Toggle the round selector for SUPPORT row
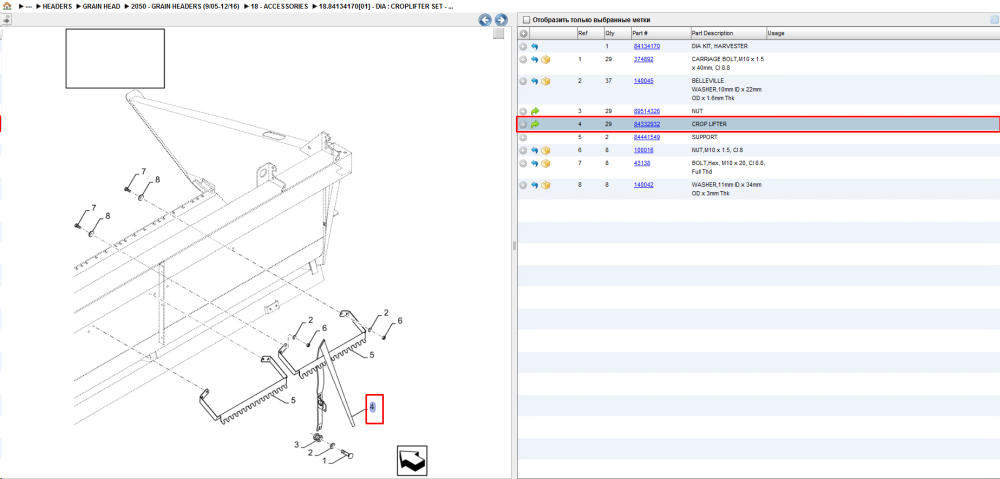This screenshot has height=479, width=1000. coord(523,137)
